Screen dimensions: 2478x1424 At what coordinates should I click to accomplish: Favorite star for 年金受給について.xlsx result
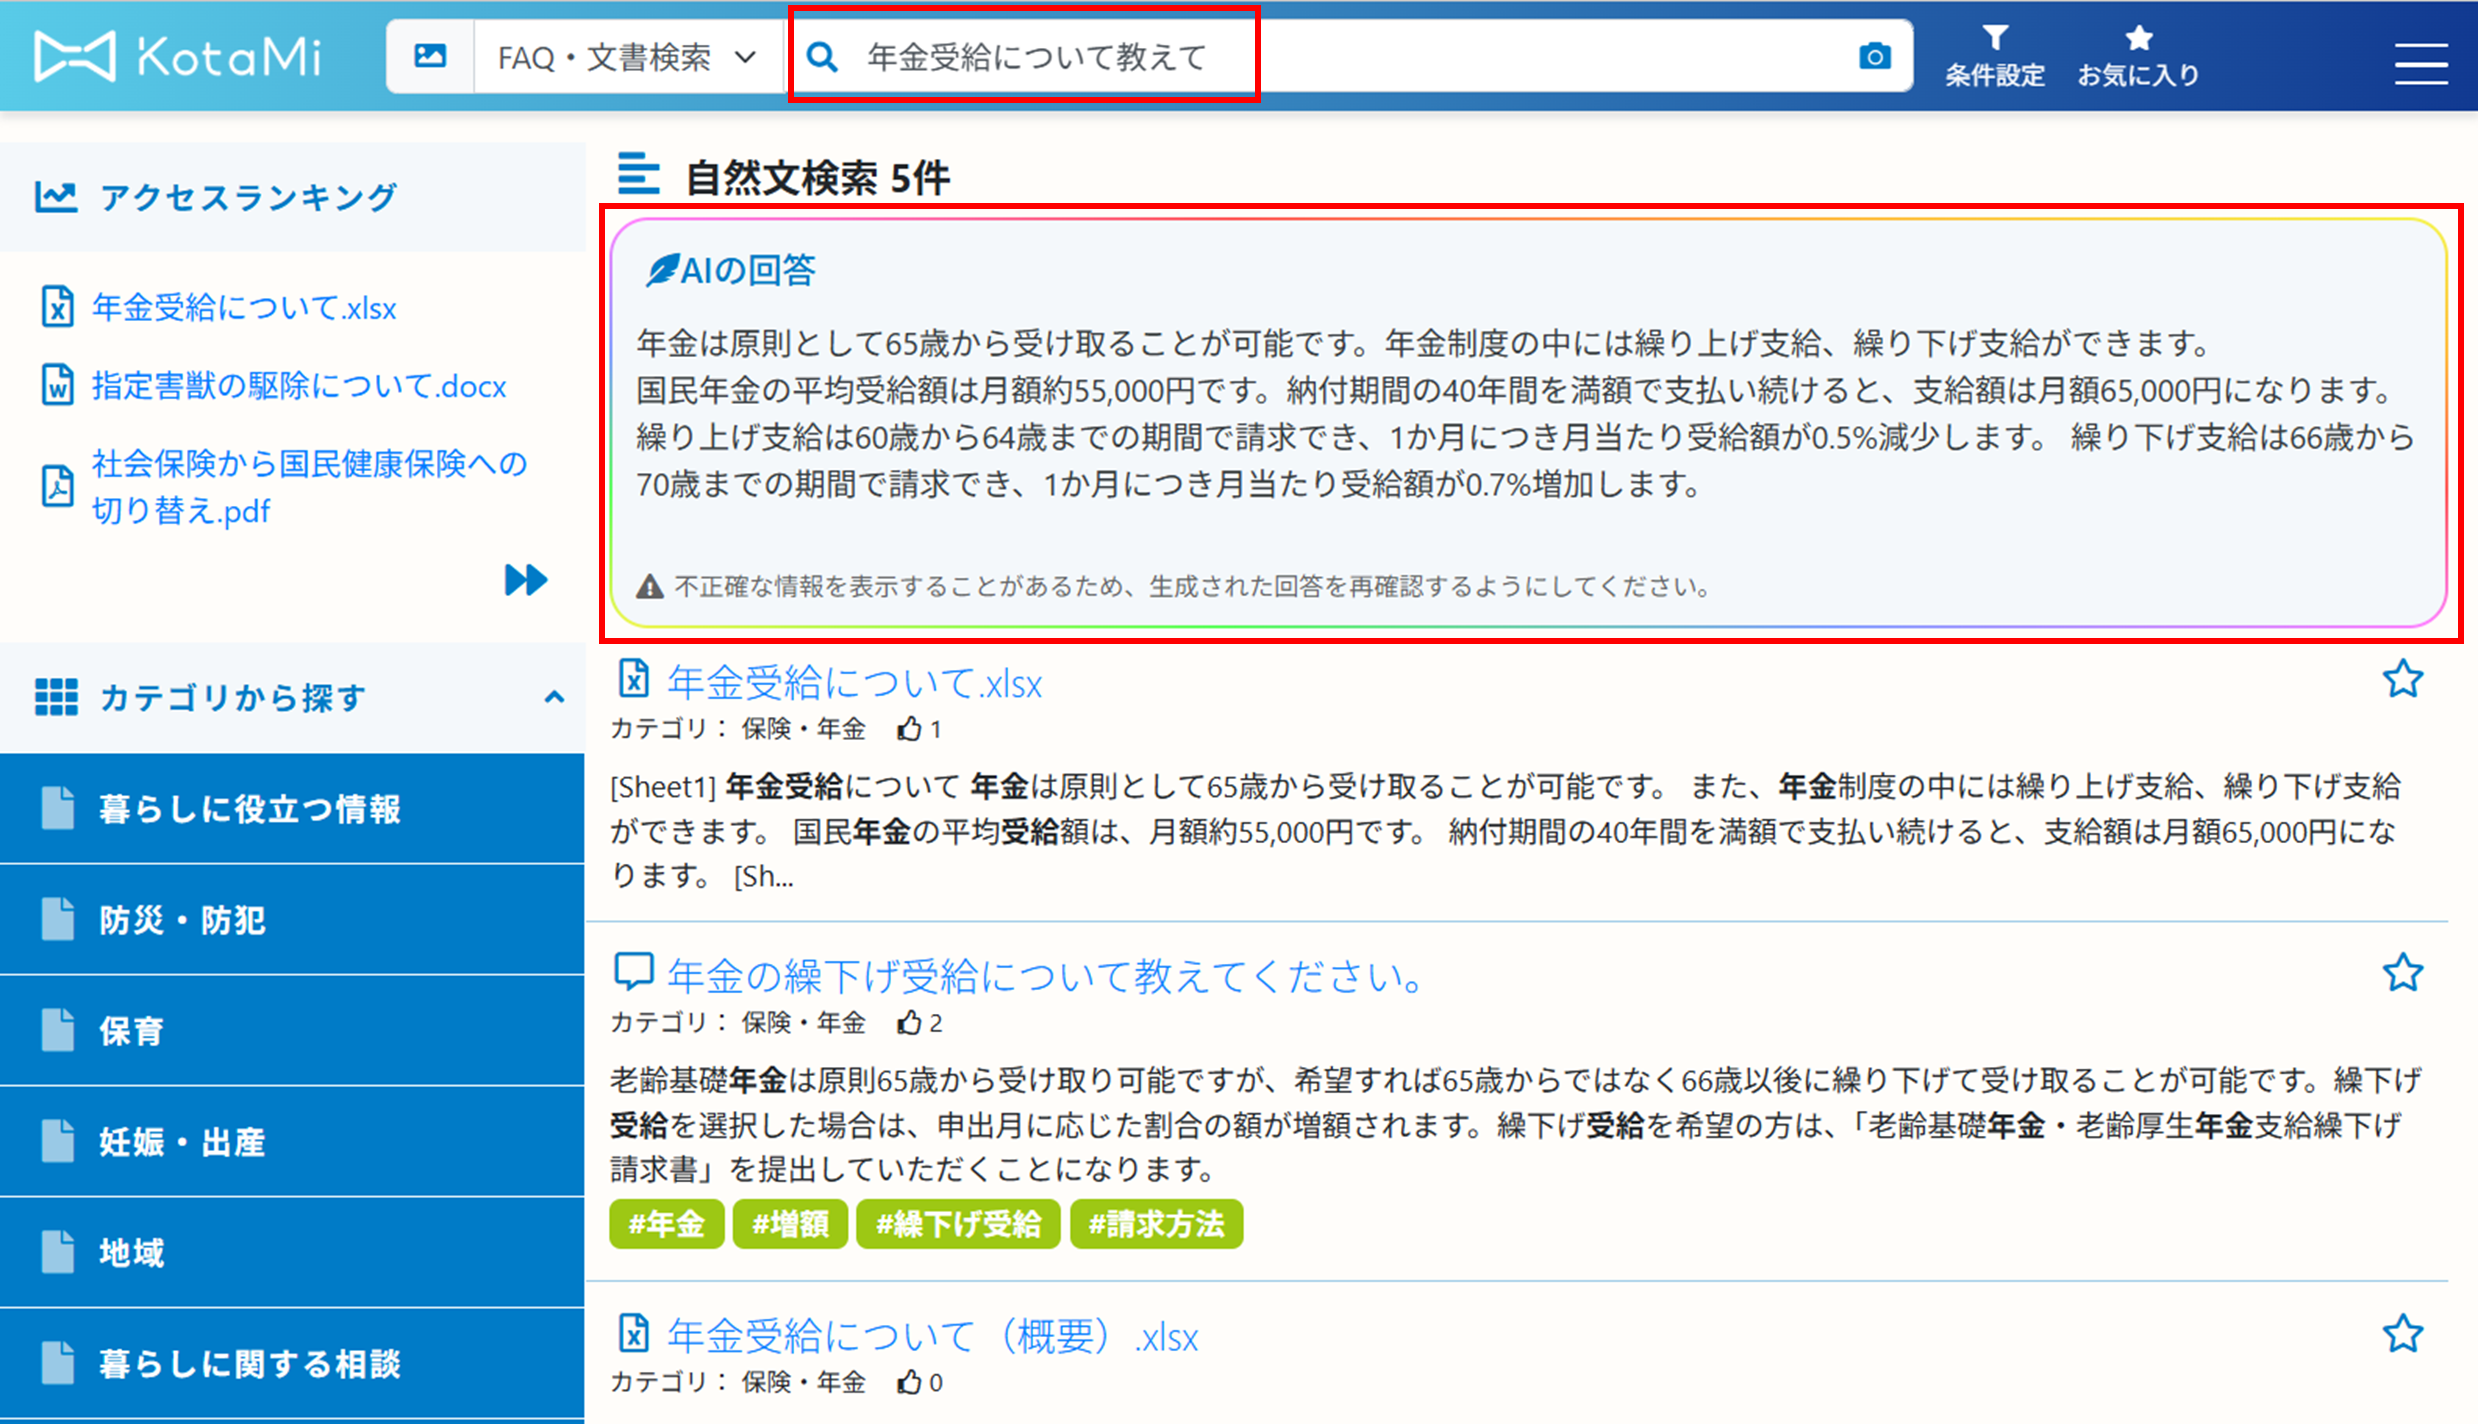click(2402, 679)
